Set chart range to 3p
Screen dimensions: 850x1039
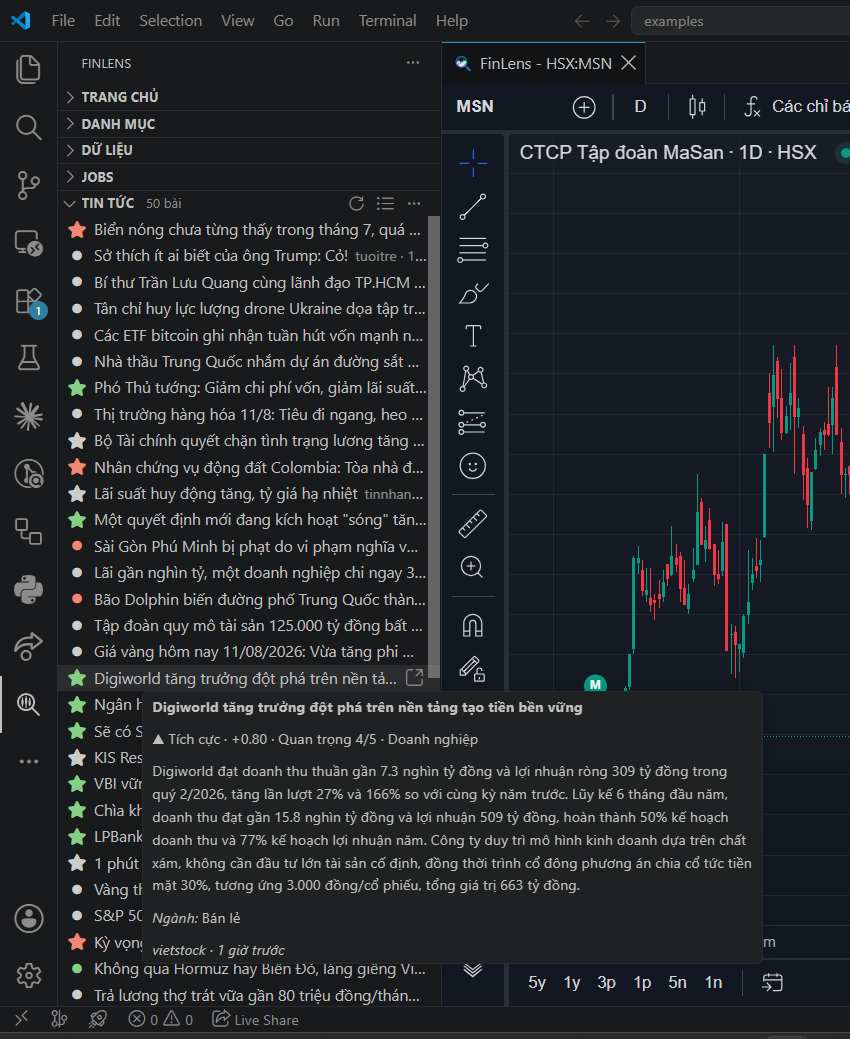(x=607, y=983)
